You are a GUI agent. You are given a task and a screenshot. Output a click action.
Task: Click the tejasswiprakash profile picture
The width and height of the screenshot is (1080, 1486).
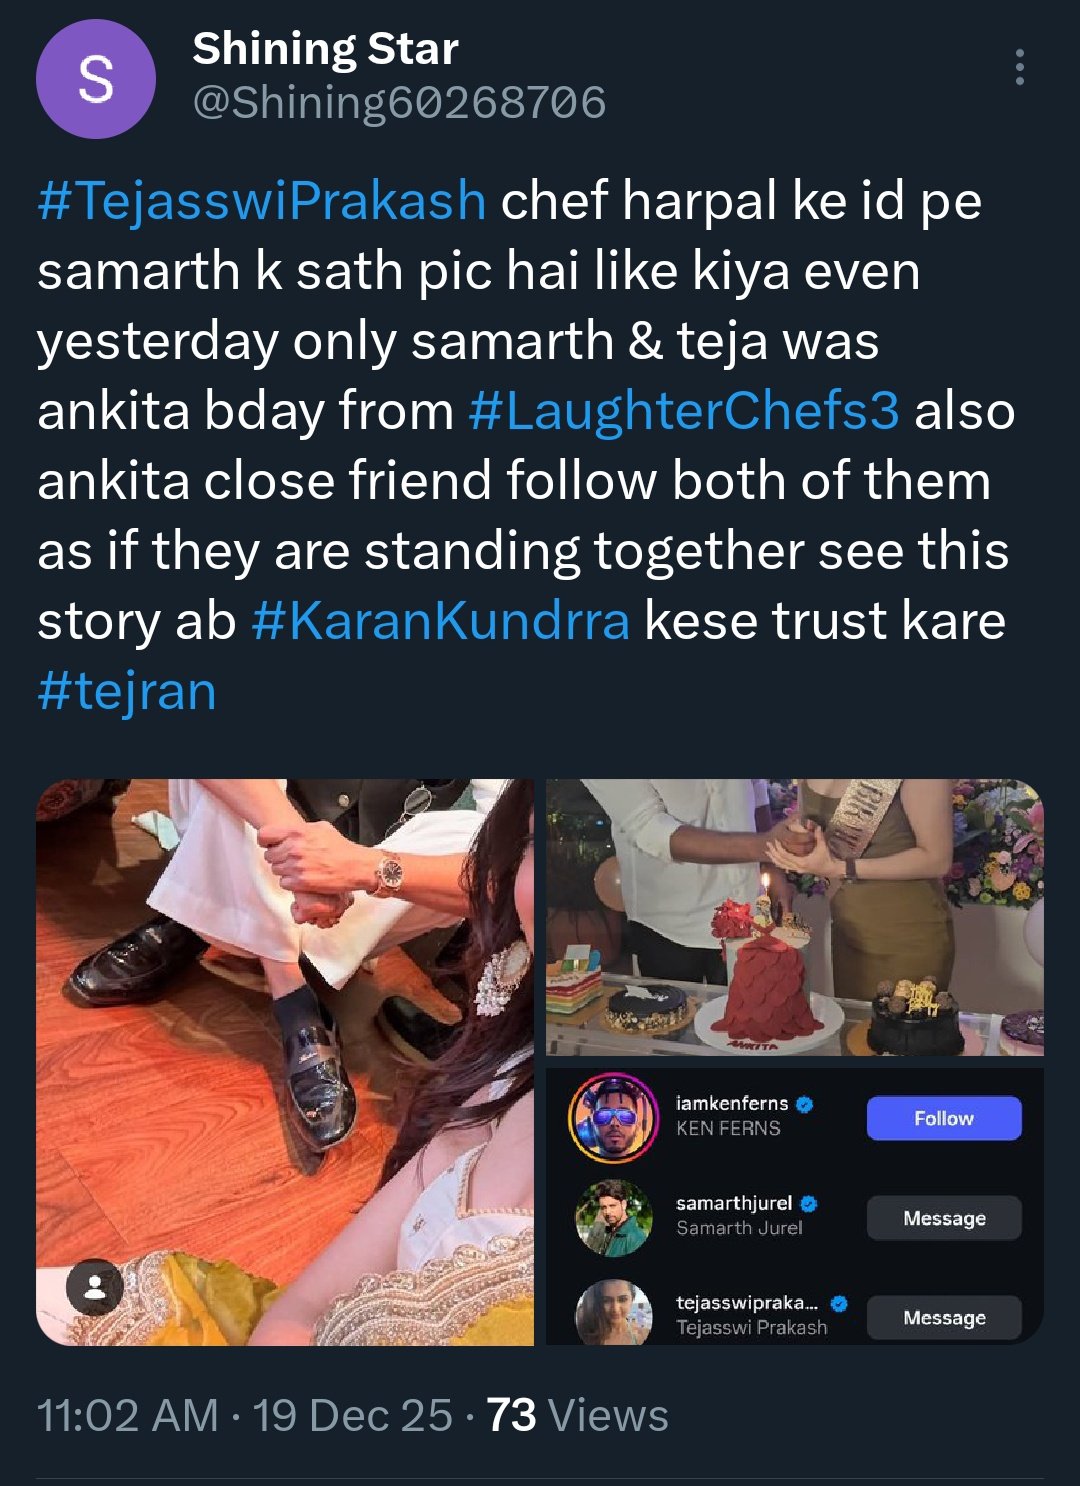(613, 1313)
